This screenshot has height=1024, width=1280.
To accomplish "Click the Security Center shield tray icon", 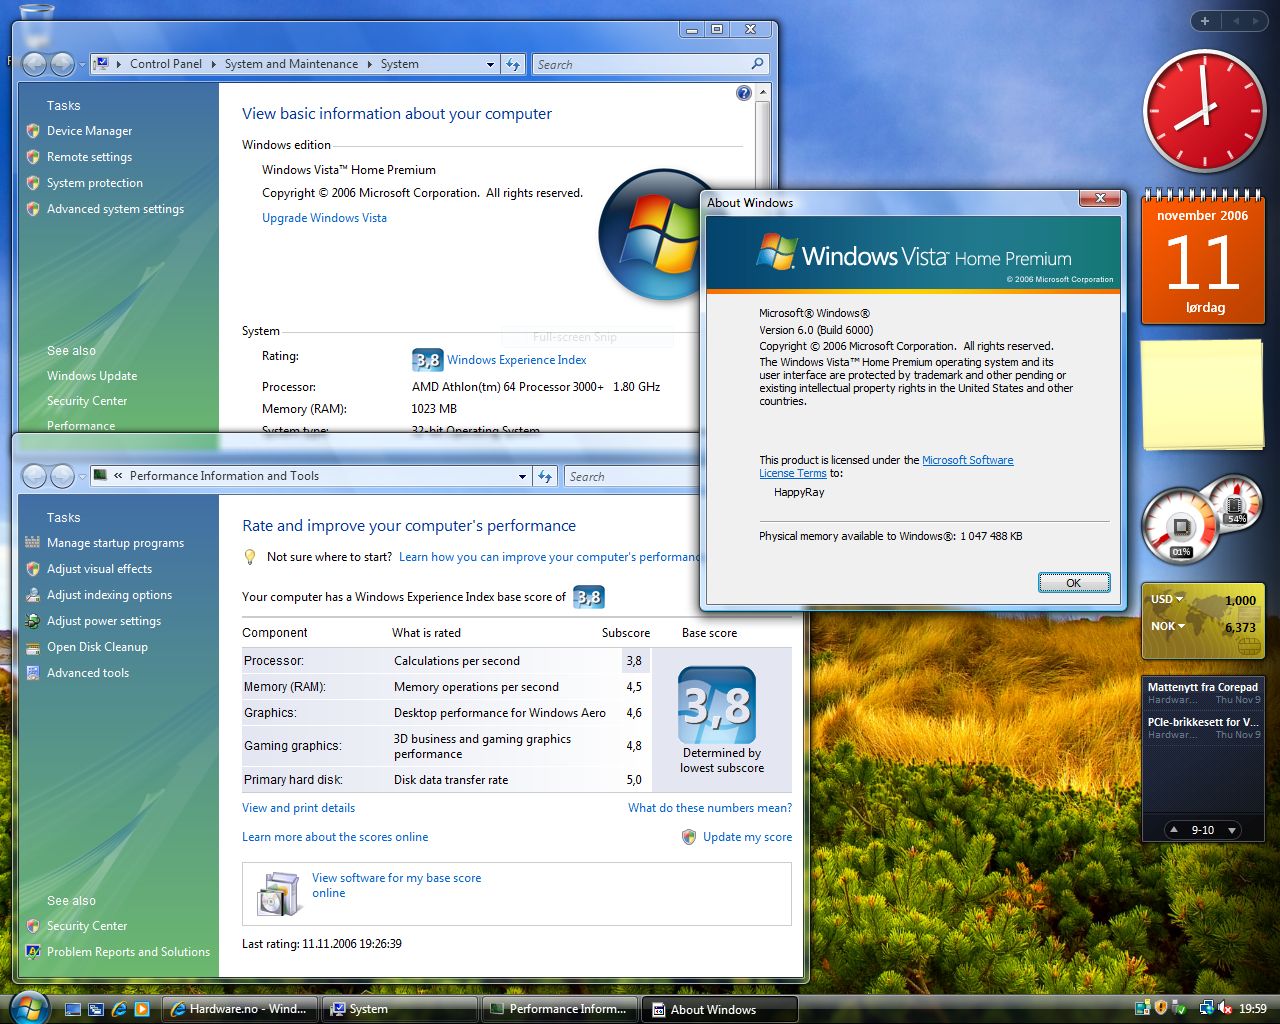I will click(1161, 1008).
